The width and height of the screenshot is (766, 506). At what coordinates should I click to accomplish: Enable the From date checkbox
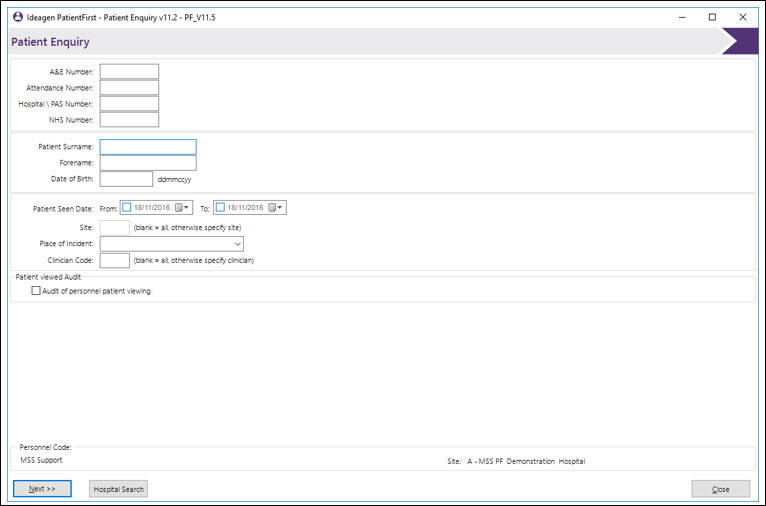tap(127, 208)
